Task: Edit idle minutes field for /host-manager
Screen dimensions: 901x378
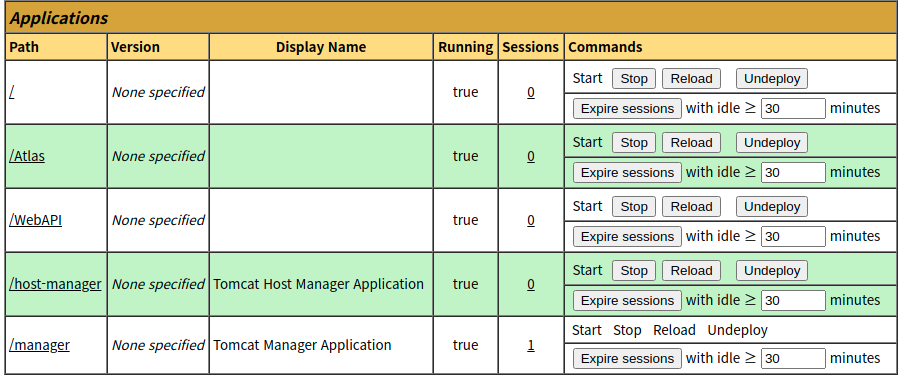Action: (793, 300)
